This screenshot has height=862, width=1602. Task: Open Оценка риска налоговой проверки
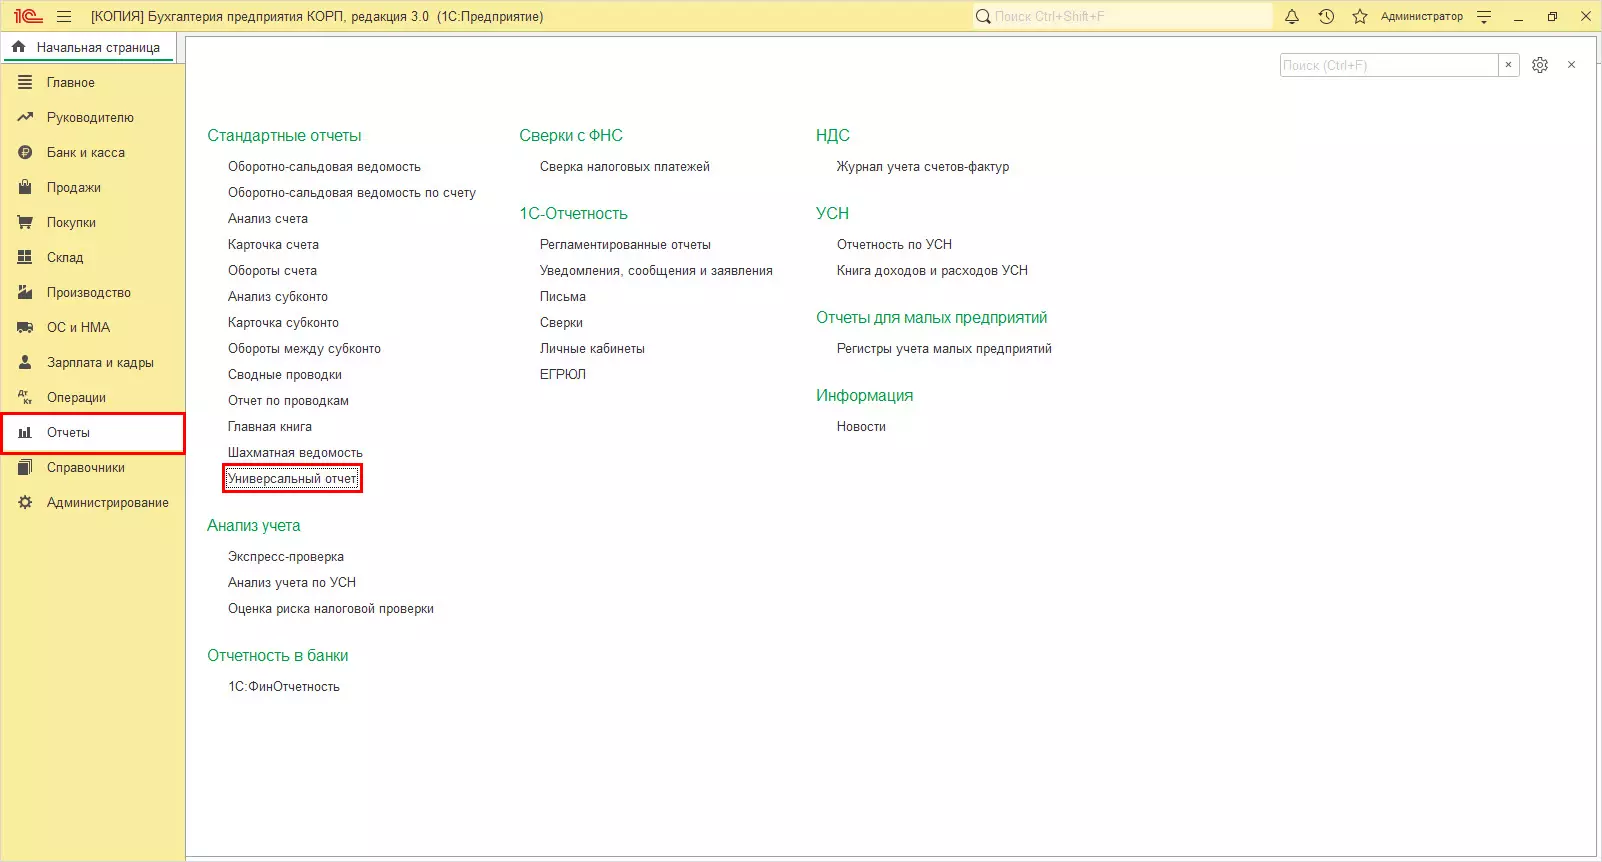[331, 608]
